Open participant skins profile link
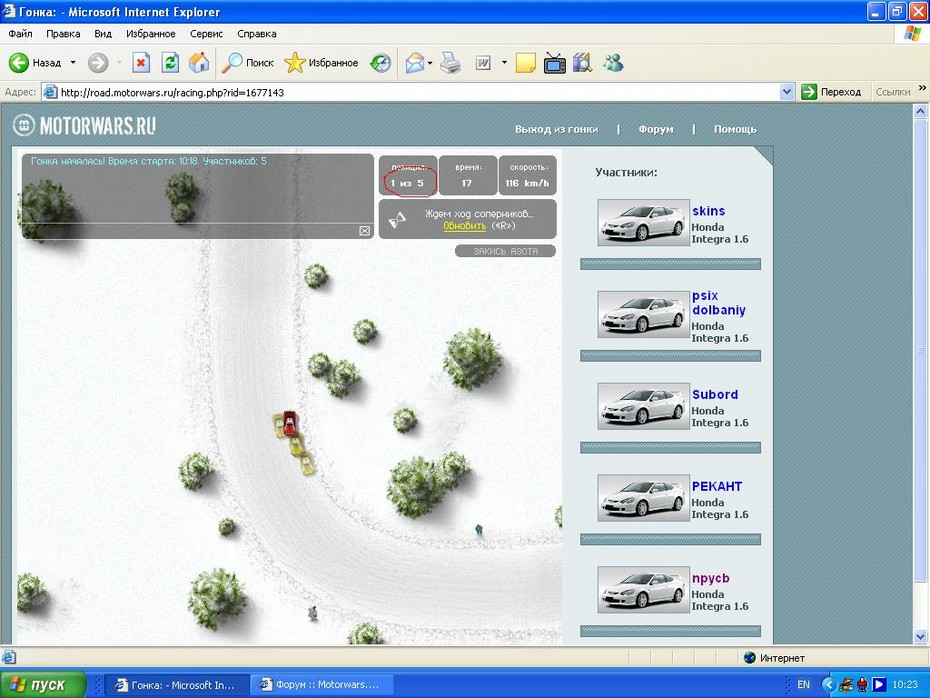The width and height of the screenshot is (930, 698). tap(708, 211)
